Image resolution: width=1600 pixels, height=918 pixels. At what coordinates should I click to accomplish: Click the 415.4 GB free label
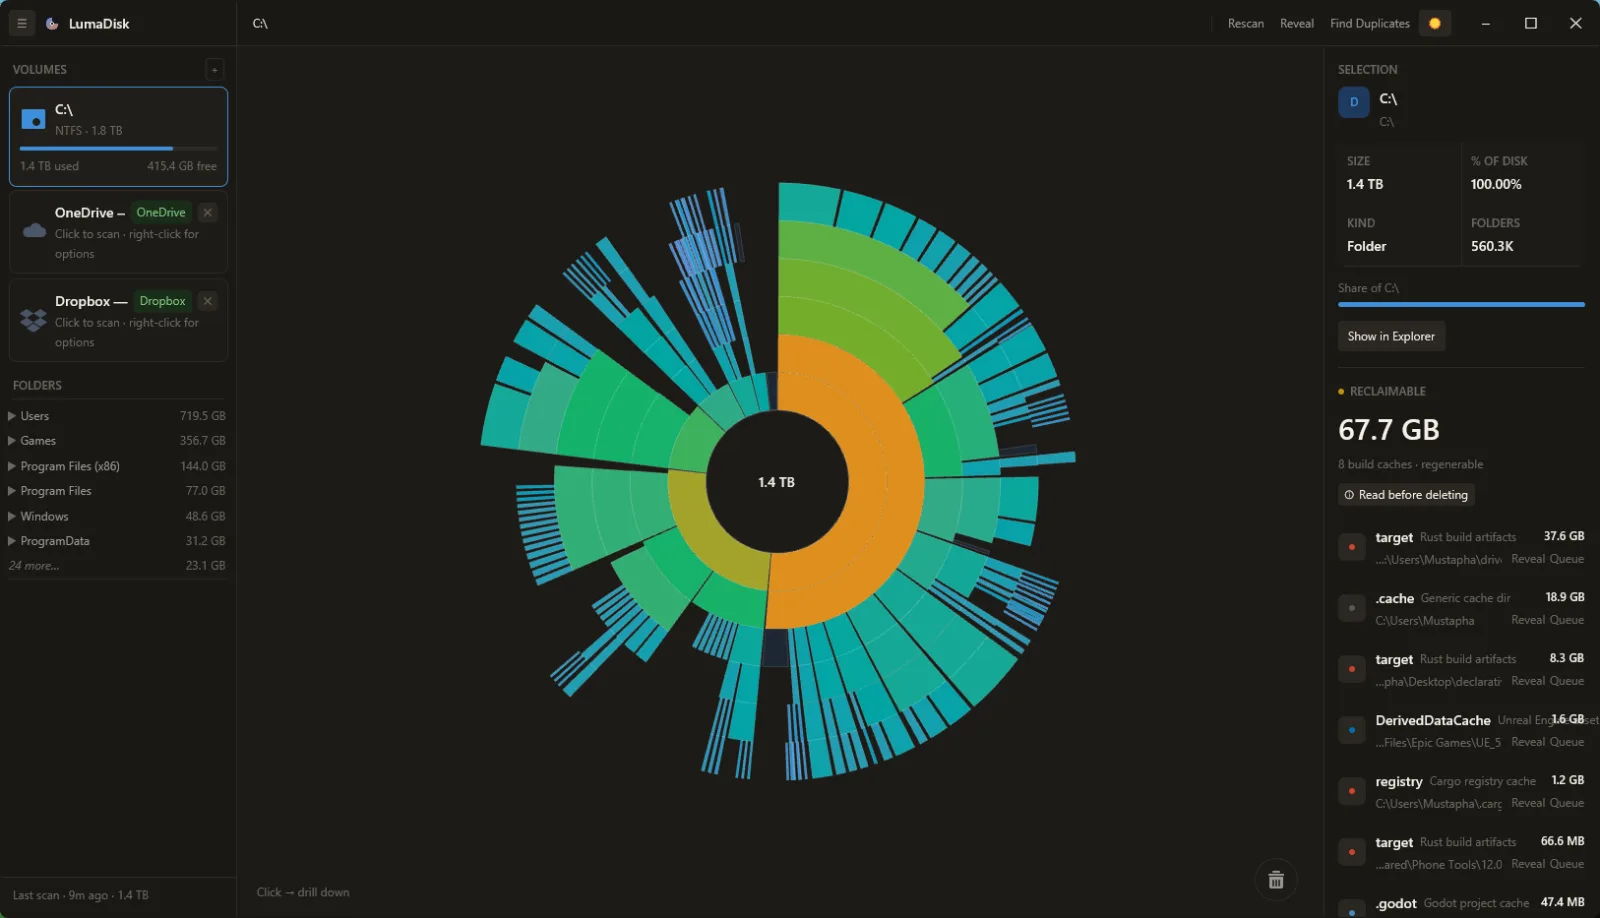click(x=182, y=166)
